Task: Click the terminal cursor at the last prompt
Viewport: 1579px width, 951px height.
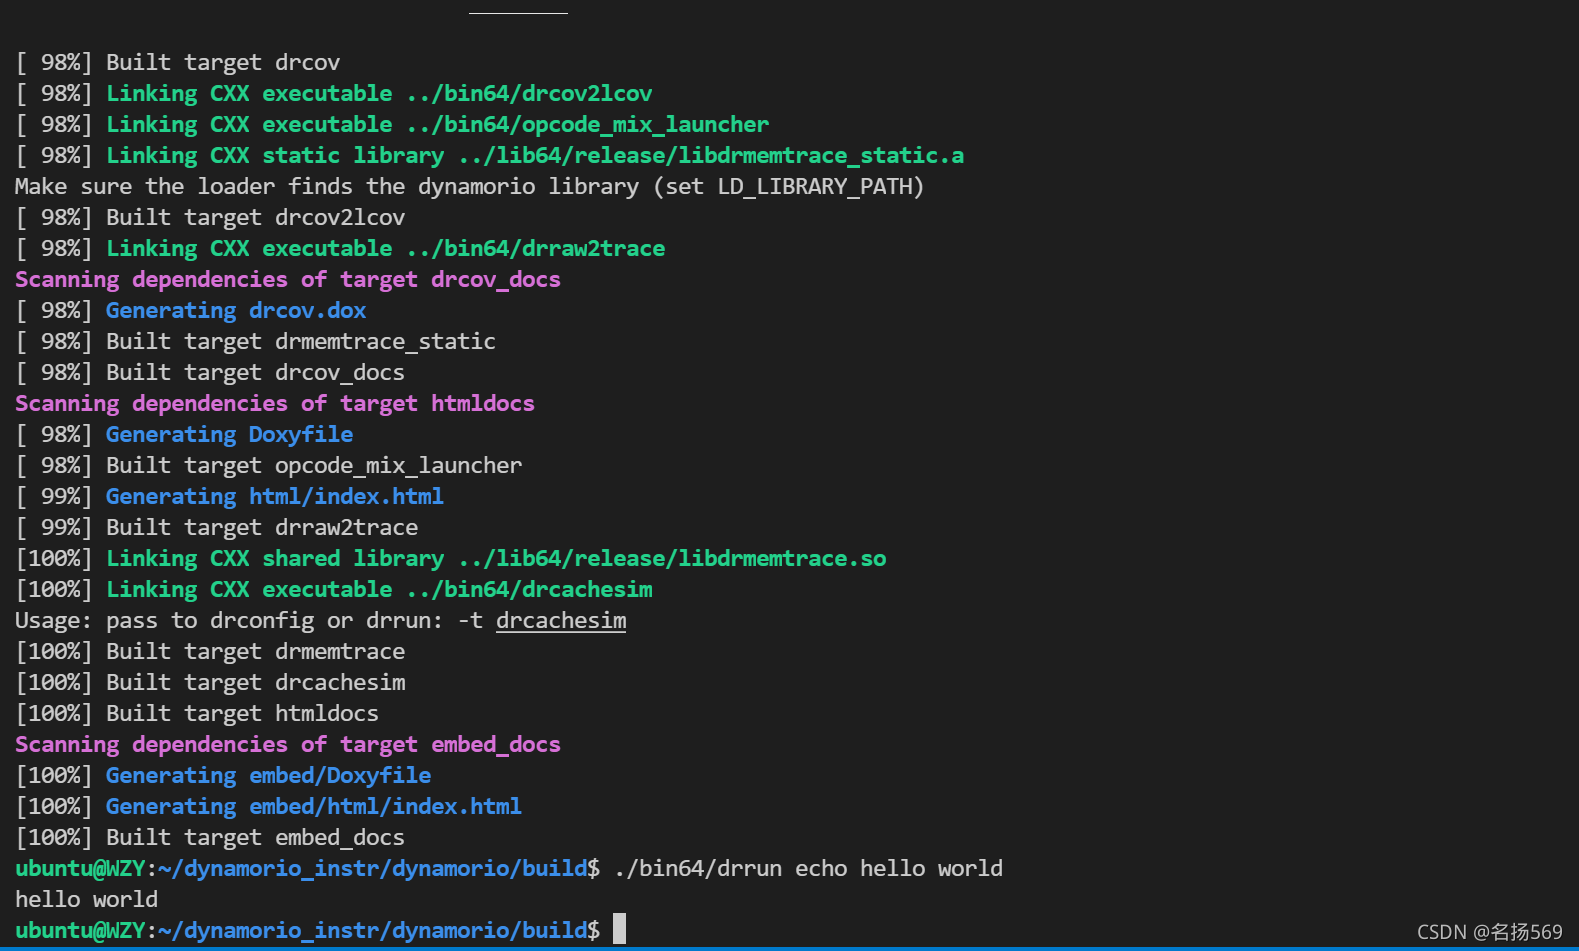Action: tap(620, 929)
